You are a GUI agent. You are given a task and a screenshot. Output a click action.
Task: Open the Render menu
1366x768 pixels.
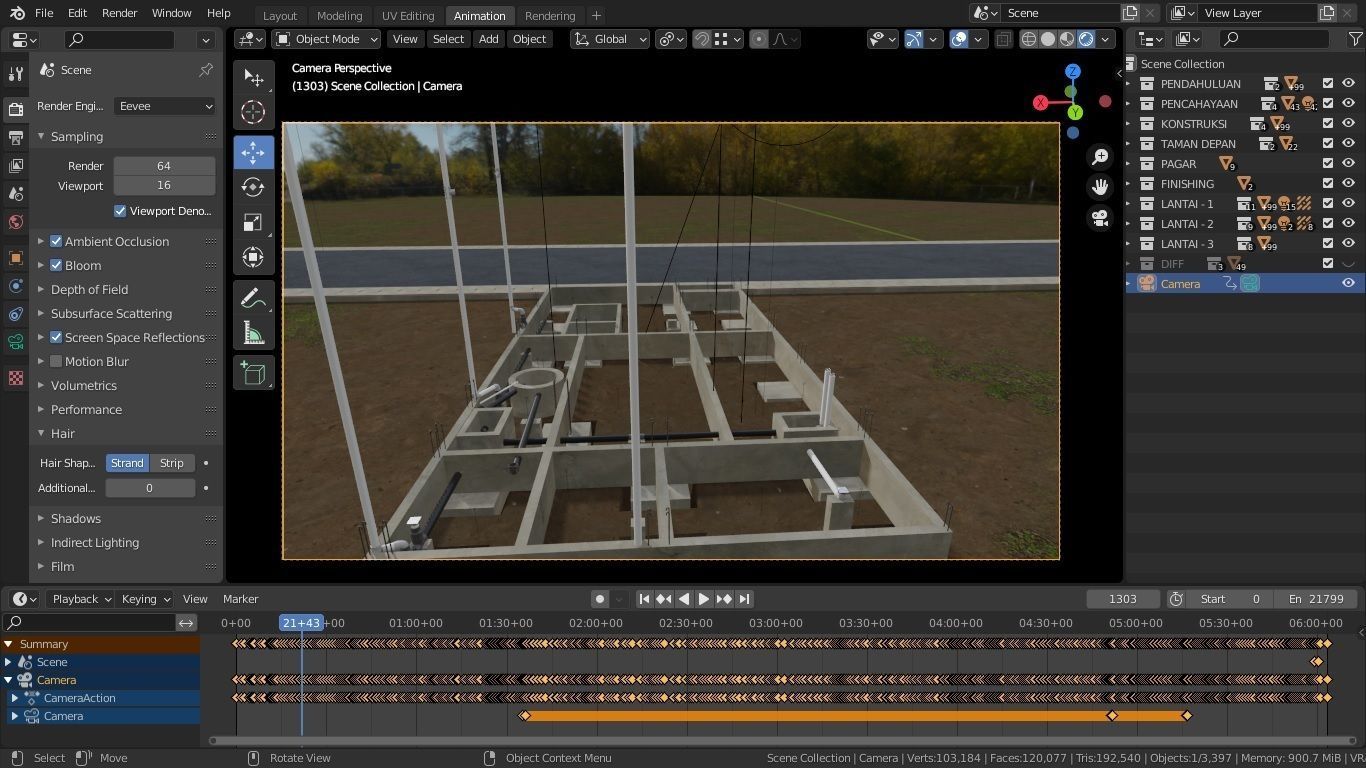[x=119, y=13]
